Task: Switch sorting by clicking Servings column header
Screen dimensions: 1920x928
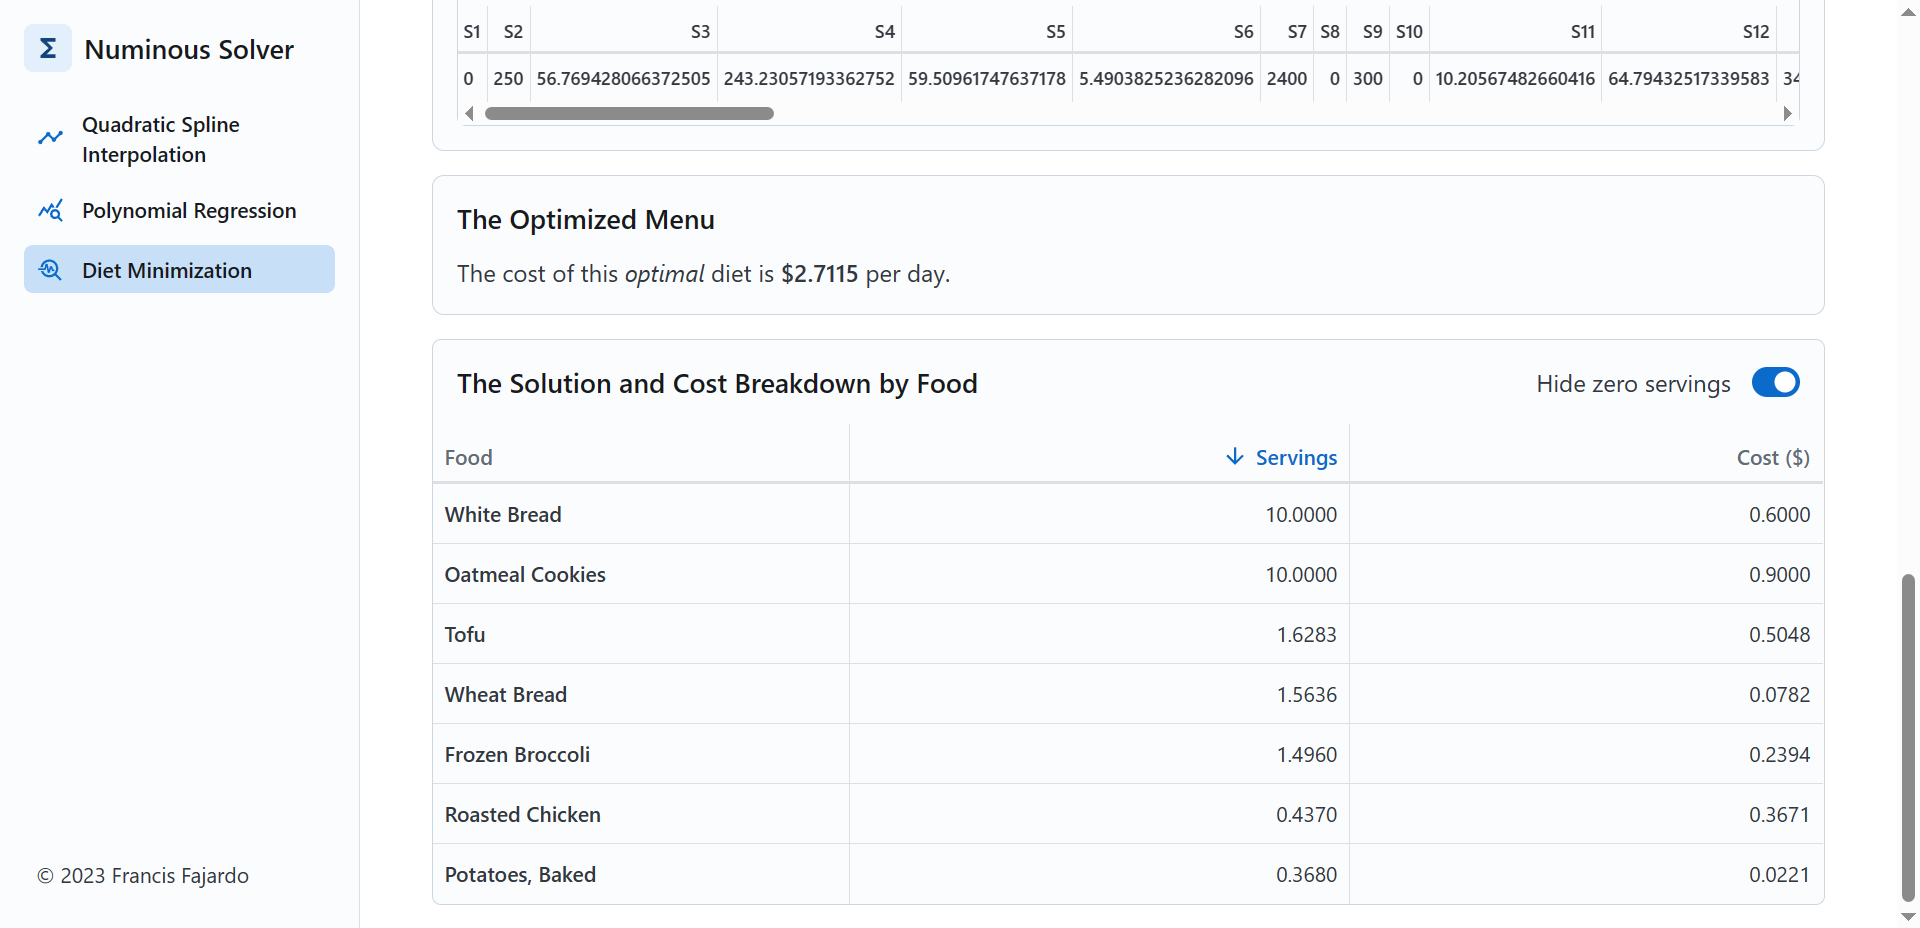Action: [x=1296, y=457]
